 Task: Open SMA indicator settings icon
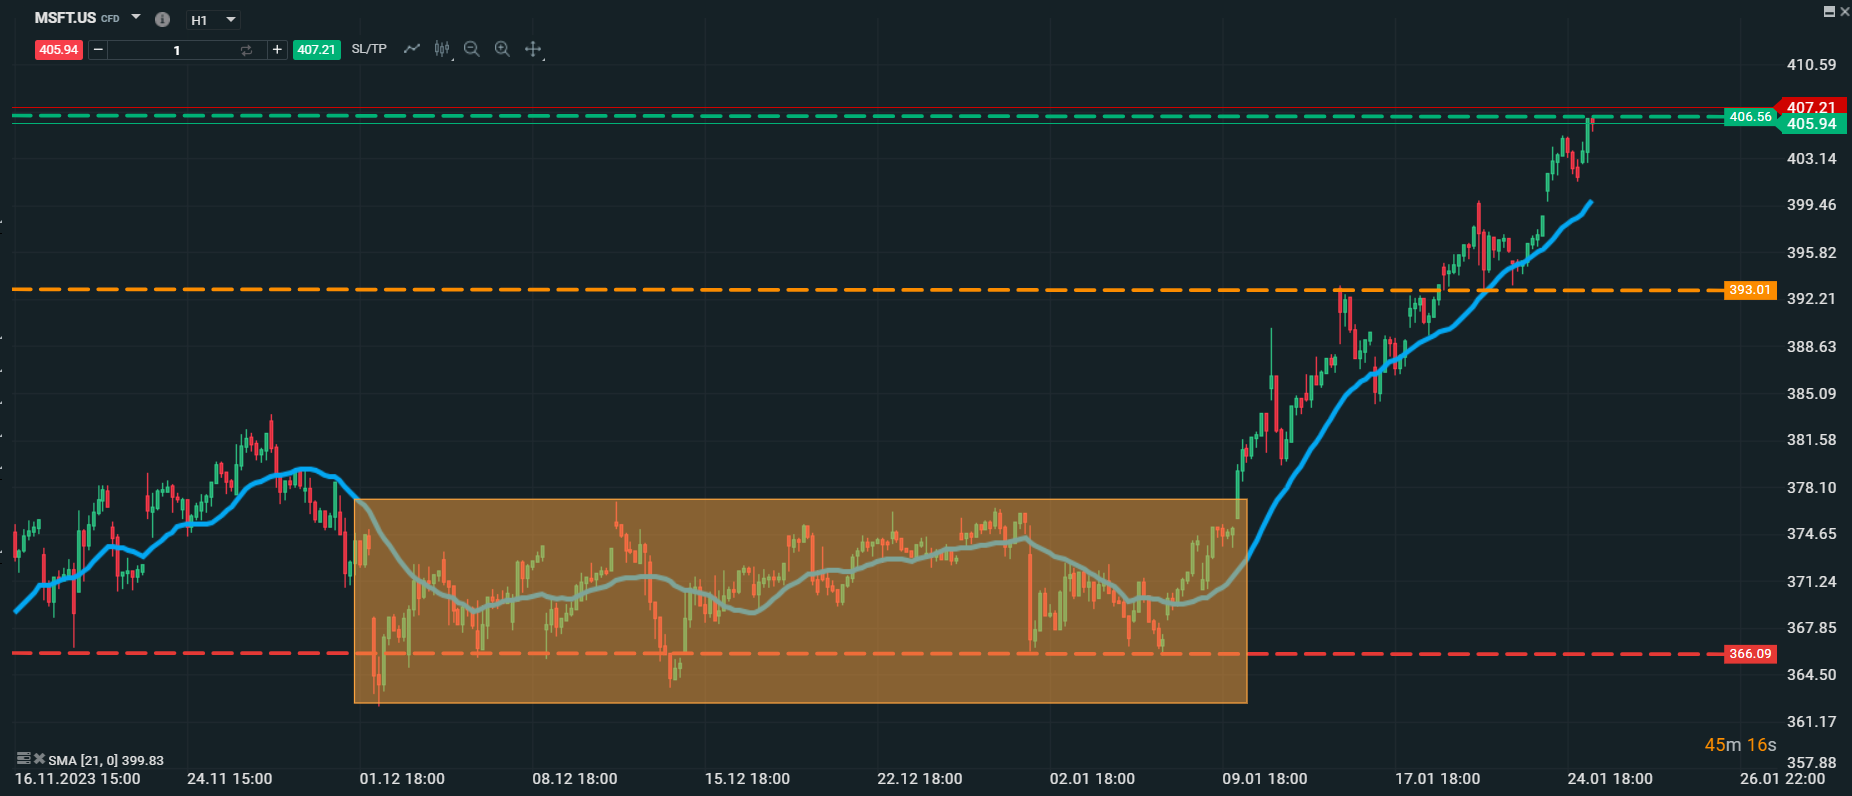(x=24, y=759)
